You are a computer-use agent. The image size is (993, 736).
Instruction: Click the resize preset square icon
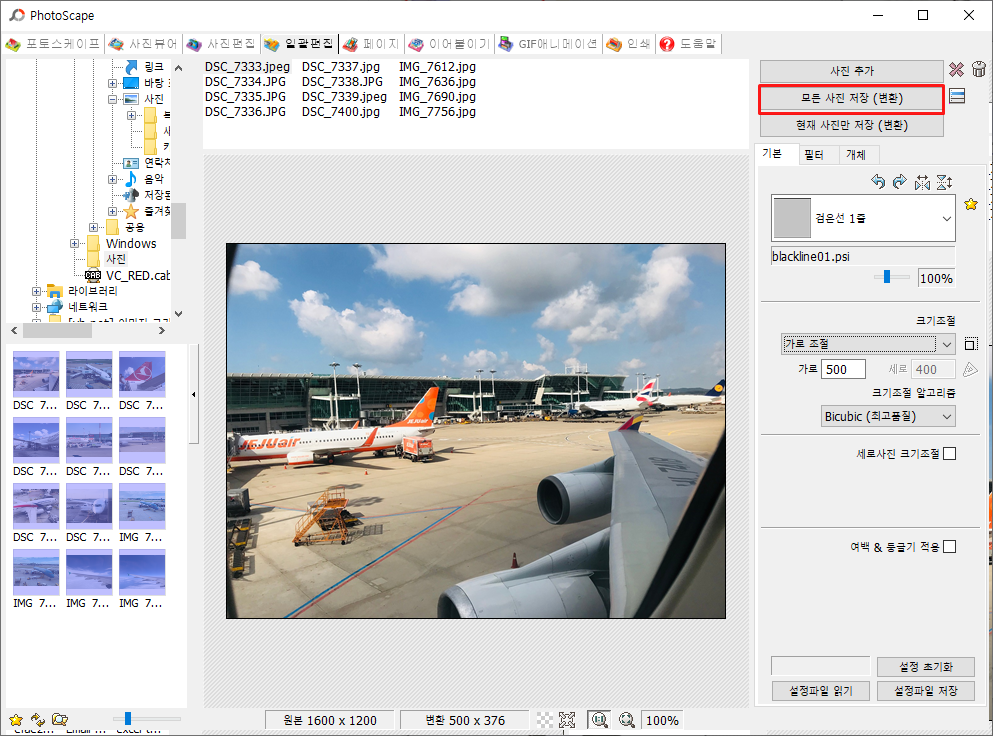pyautogui.click(x=971, y=344)
